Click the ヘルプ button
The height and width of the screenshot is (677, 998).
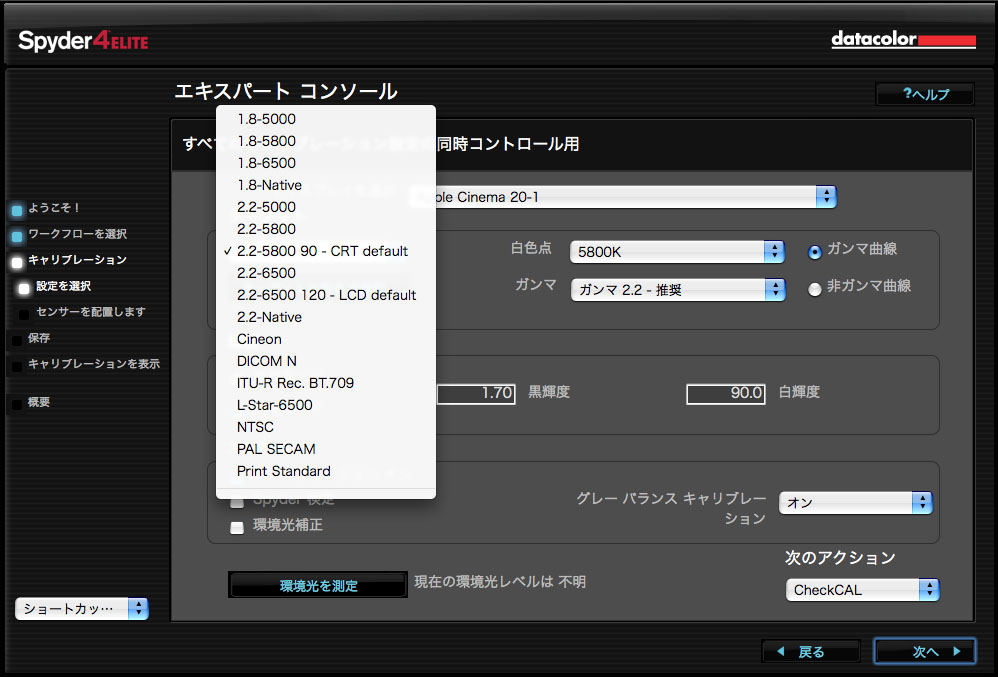(x=924, y=94)
